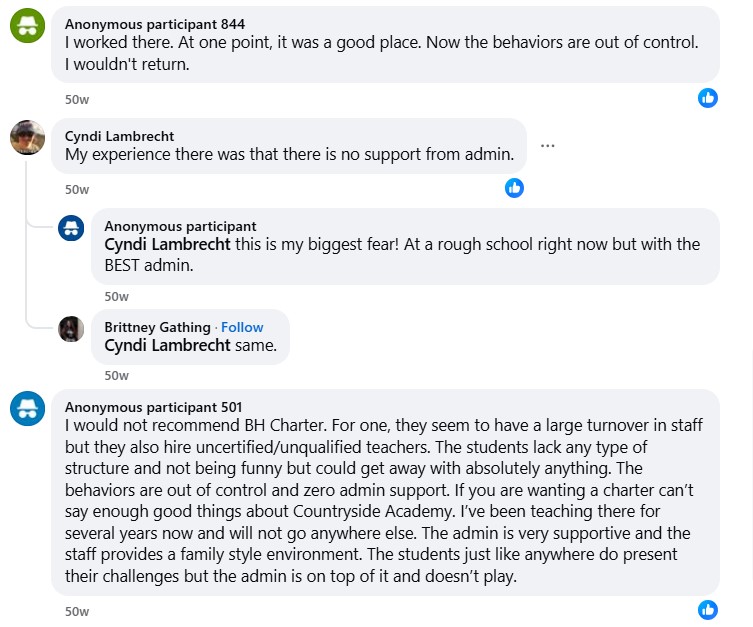Image resolution: width=753 pixels, height=627 pixels.
Task: Click the Brittney Gathing name link
Action: [157, 327]
